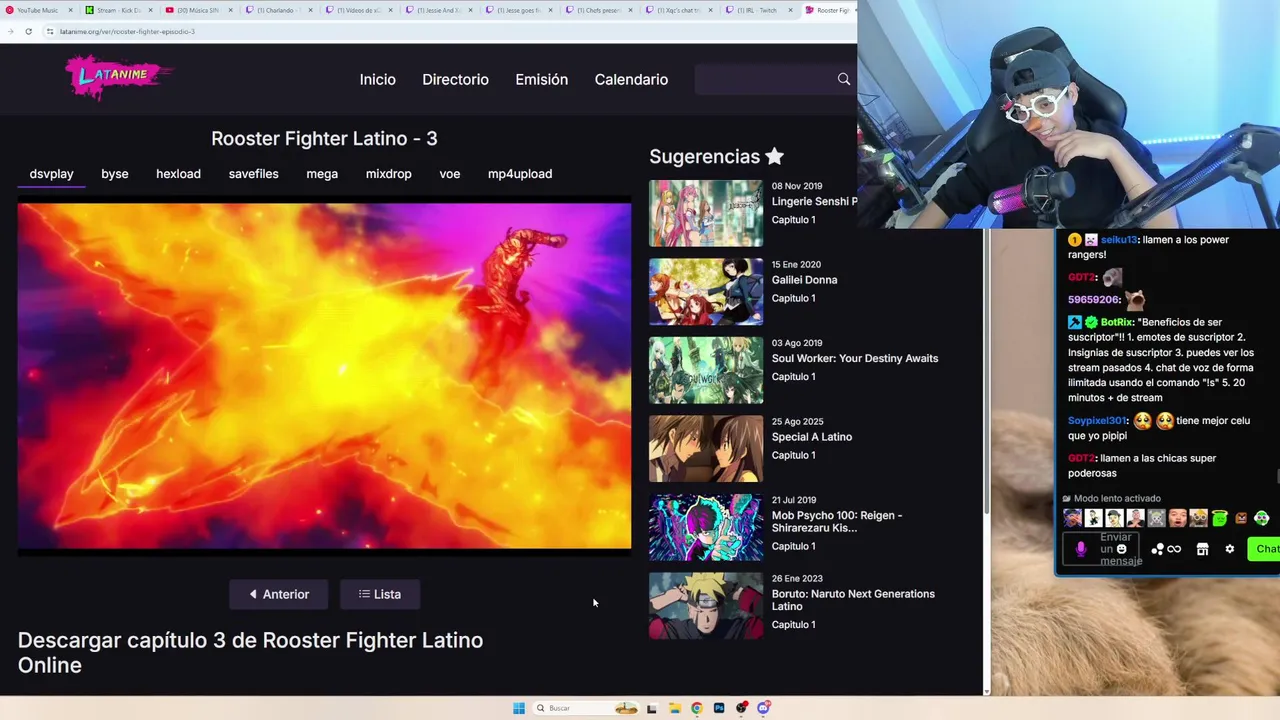Select the voe video server tab
Screen dimensions: 1280x720
coord(450,174)
